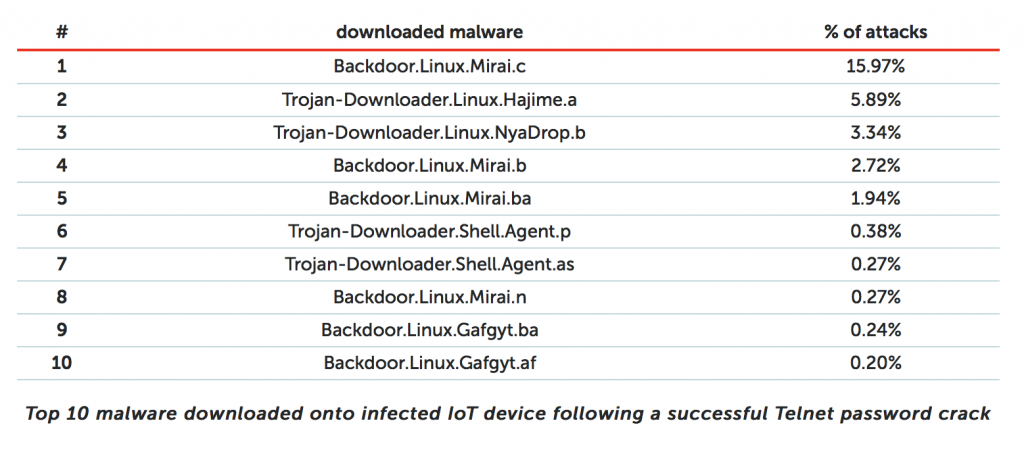Click the Trojan-Downloader.Shell.Agent.as cell
Screen dimensions: 1024x450
tap(429, 264)
